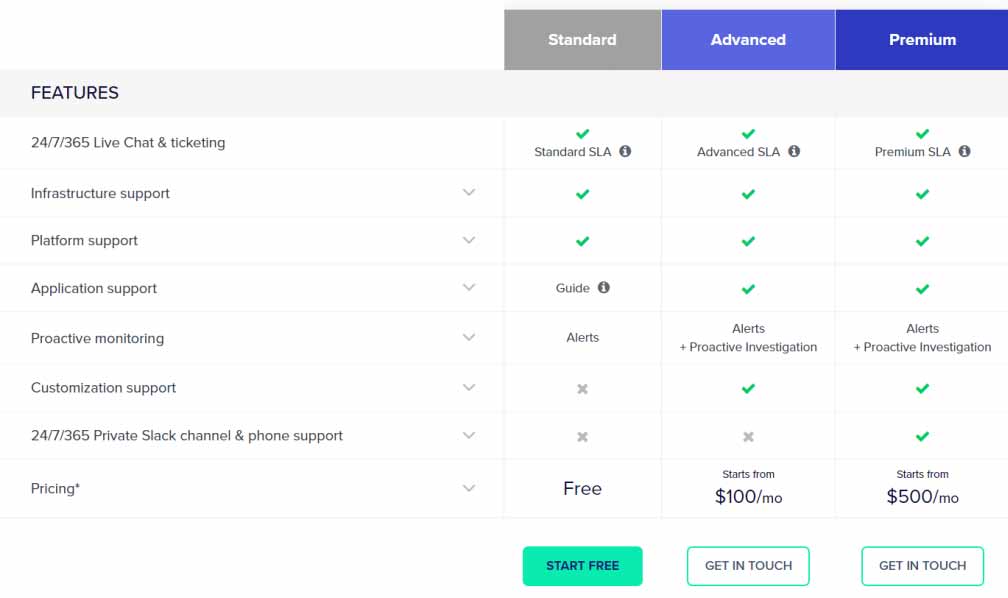Click the Infrastructure support checkmark under Standard
1008x598 pixels.
(582, 192)
